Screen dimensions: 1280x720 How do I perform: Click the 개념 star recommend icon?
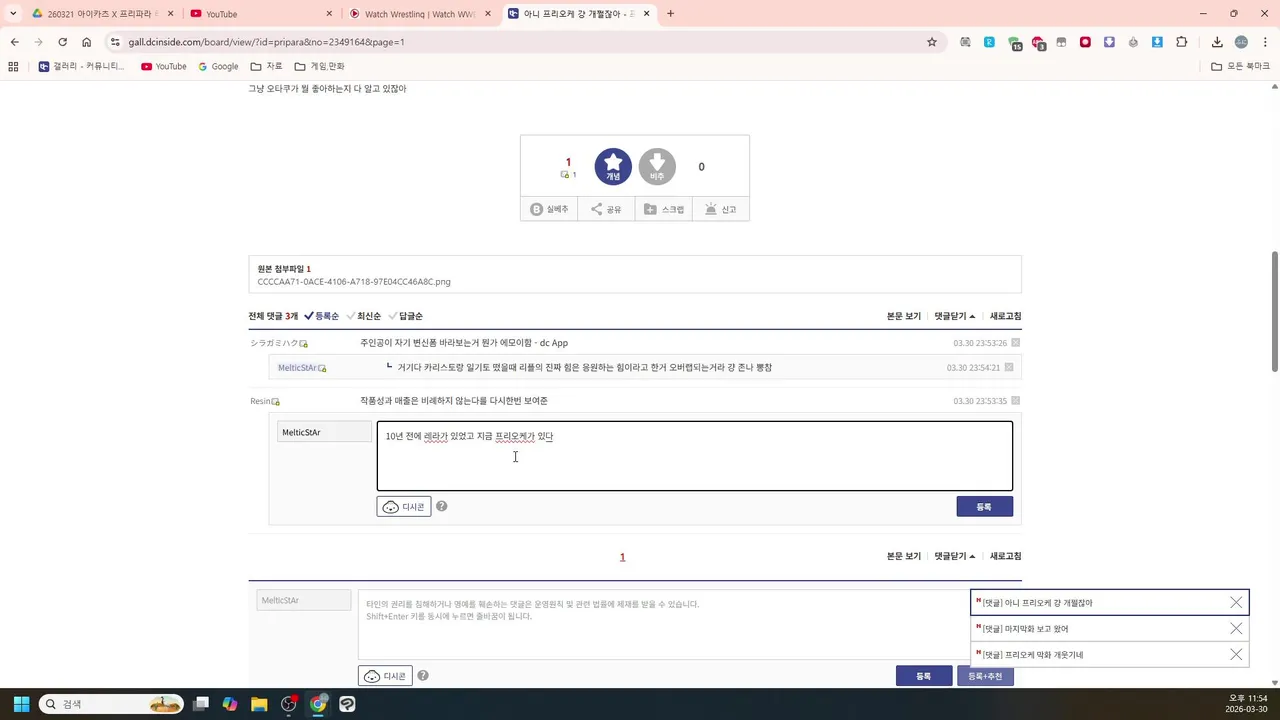613,167
